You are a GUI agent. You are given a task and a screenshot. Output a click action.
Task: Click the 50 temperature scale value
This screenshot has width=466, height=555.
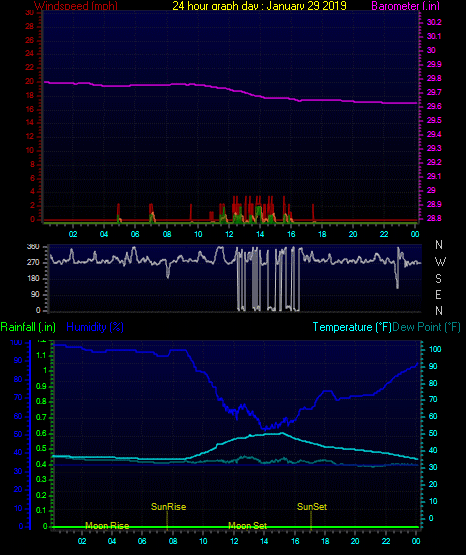(433, 433)
